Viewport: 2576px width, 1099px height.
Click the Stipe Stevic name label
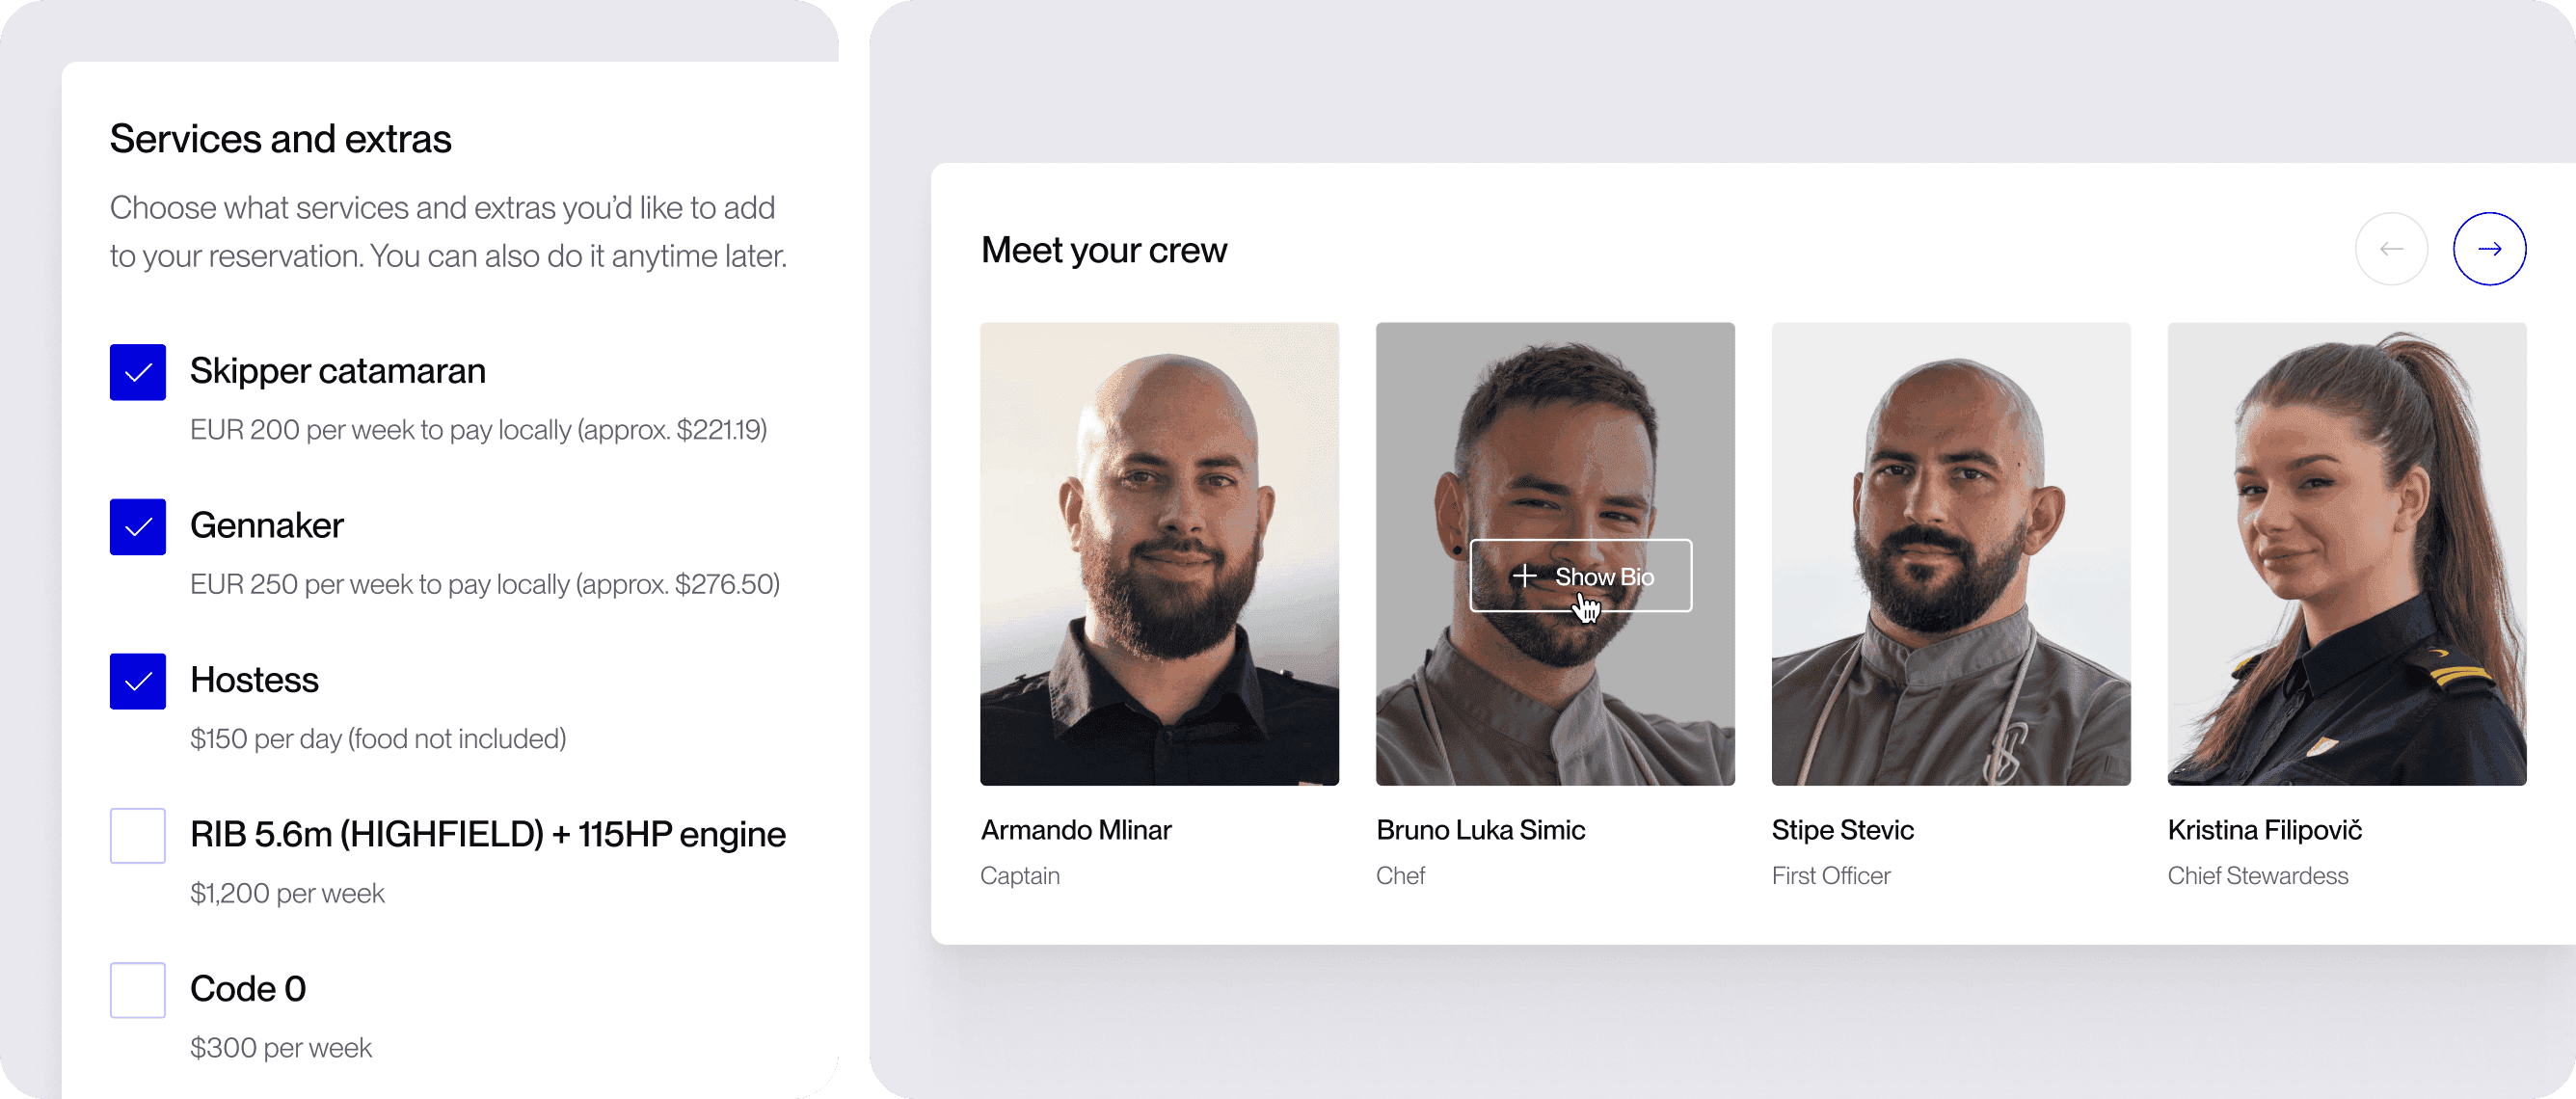click(1842, 830)
